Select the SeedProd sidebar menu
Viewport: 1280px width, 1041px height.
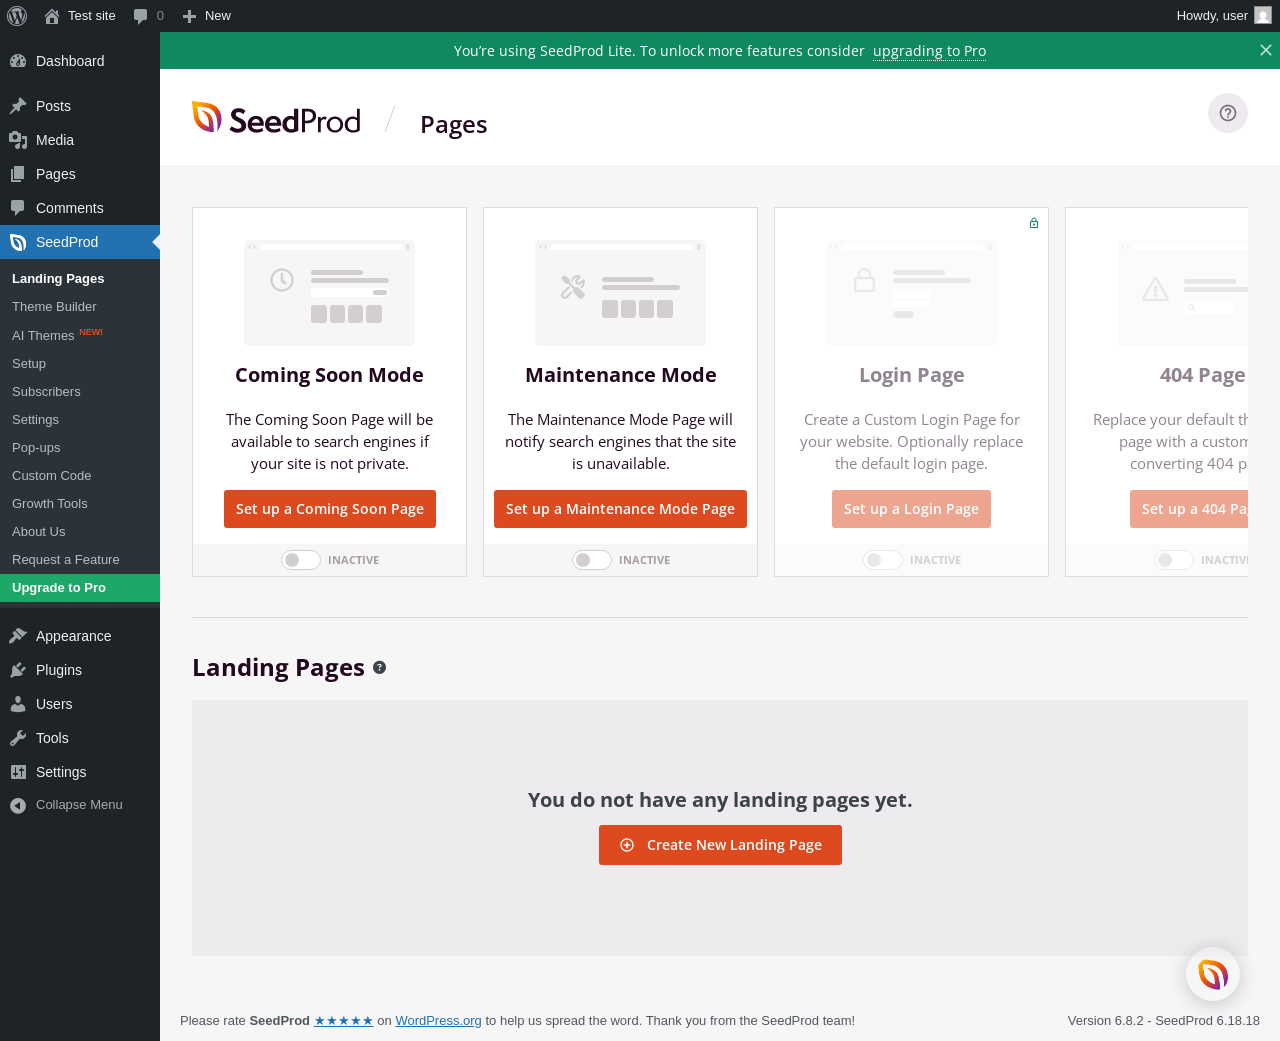80,242
